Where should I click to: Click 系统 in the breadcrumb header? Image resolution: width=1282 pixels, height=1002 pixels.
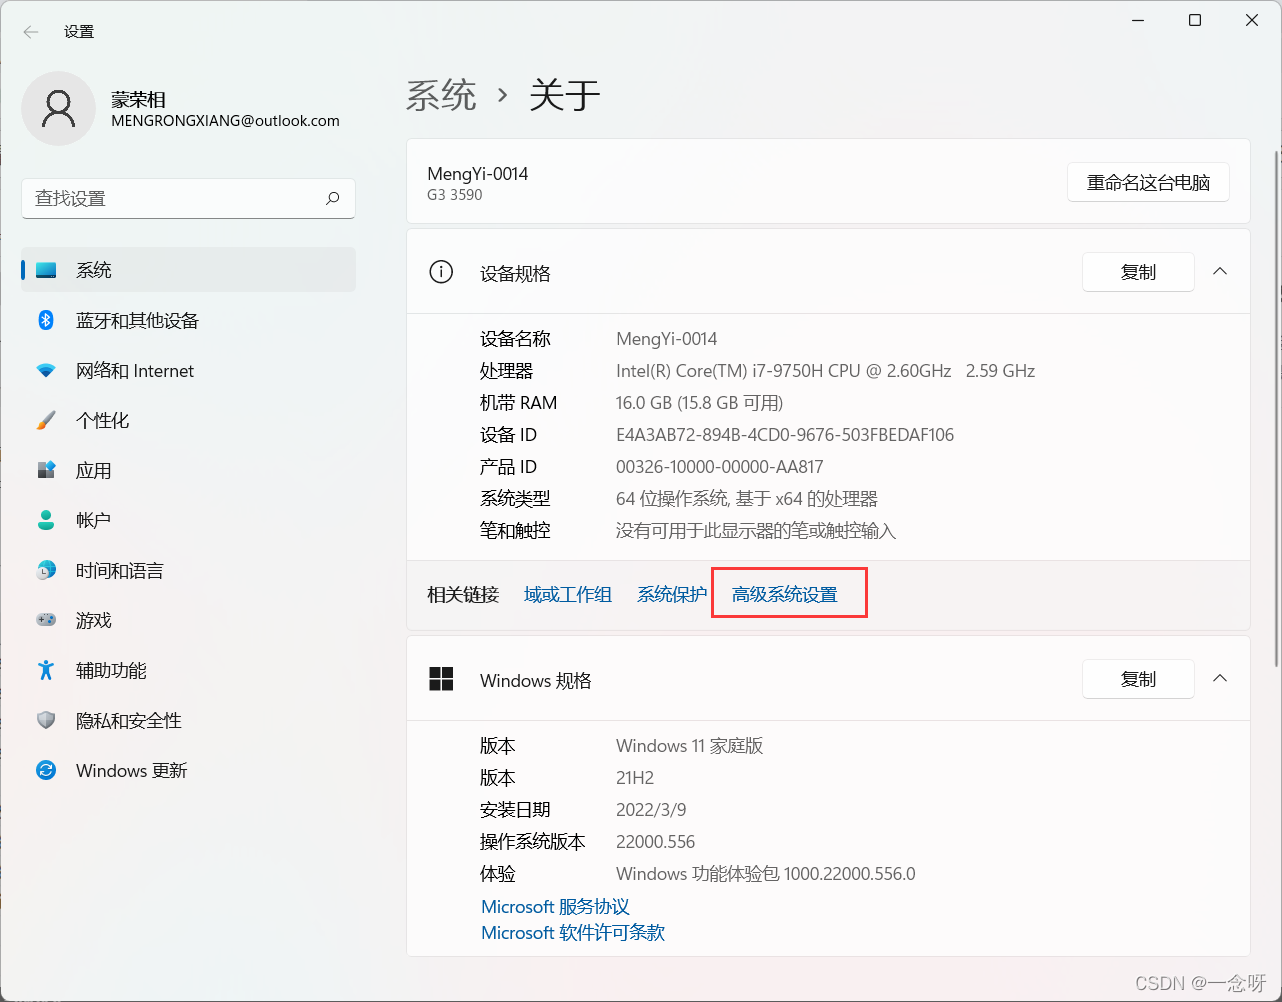[441, 96]
